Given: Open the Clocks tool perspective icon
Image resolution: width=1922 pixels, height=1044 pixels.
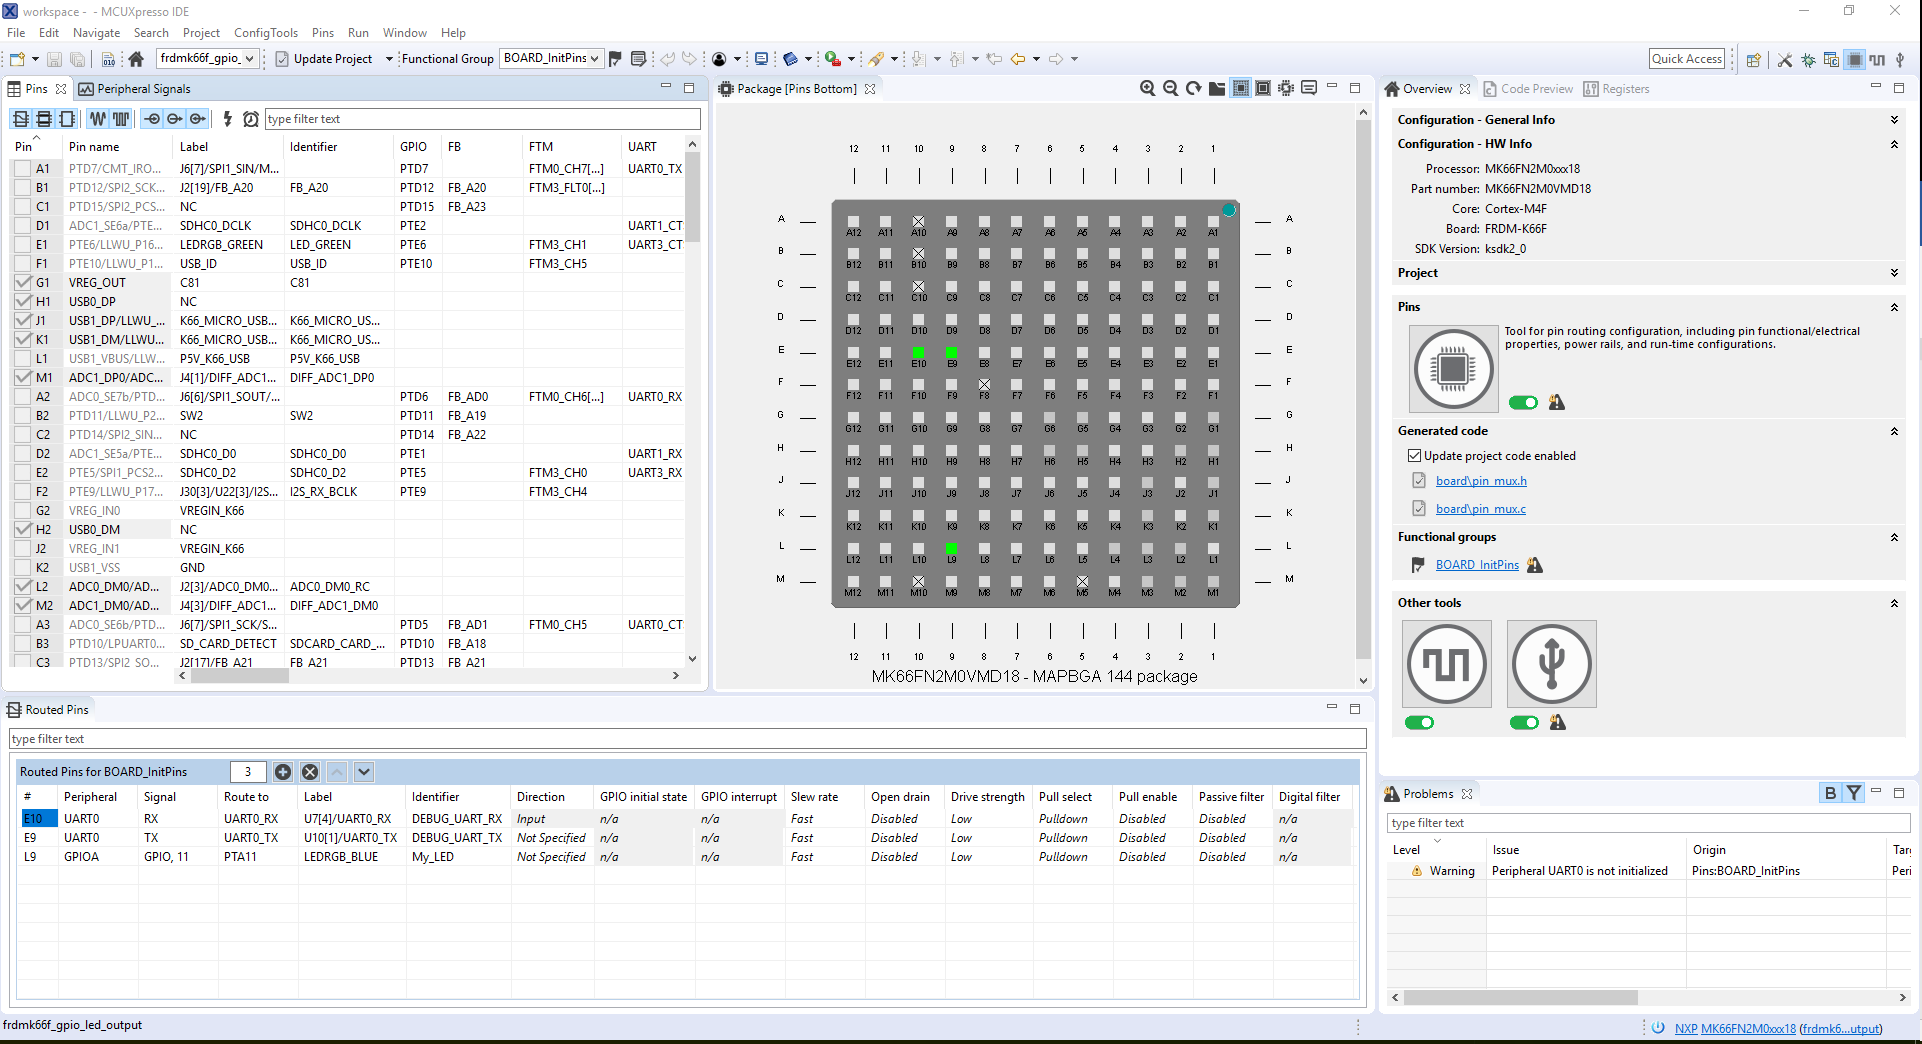Looking at the screenshot, I should click(1877, 60).
